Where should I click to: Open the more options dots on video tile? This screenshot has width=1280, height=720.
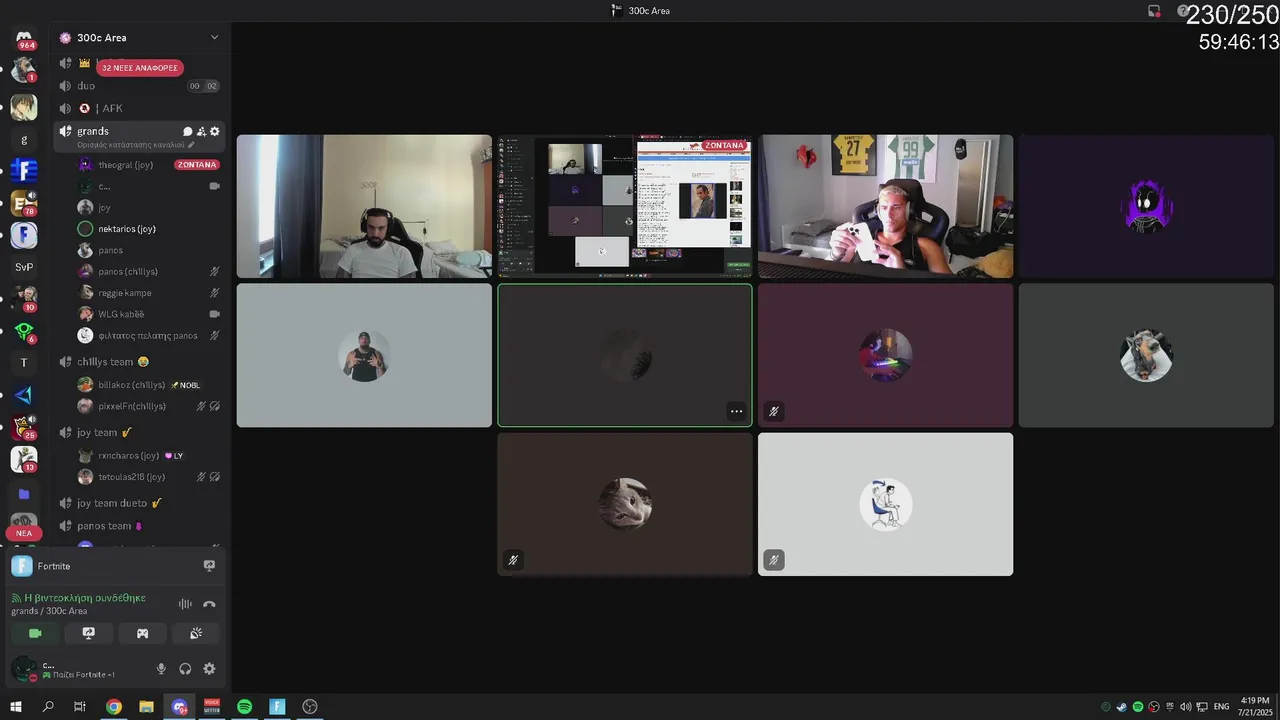pyautogui.click(x=736, y=411)
